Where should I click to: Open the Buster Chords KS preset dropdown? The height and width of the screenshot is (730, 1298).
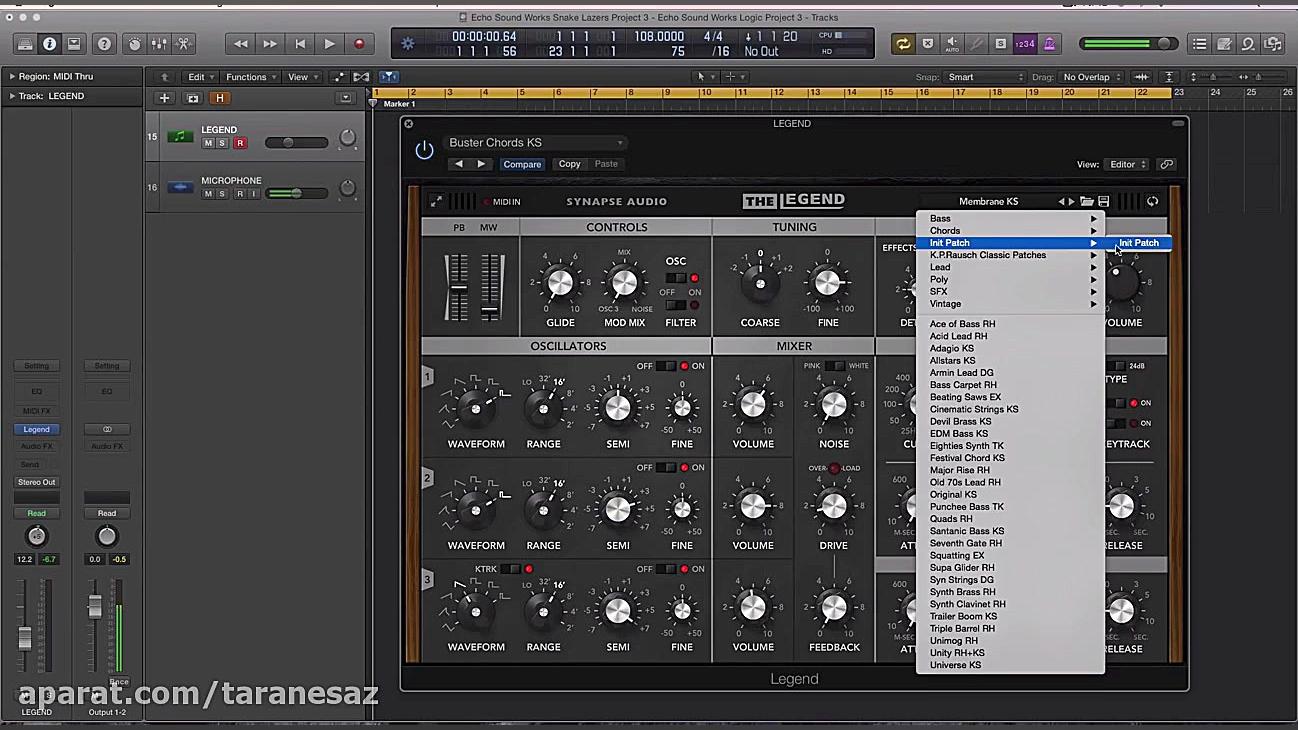pyautogui.click(x=535, y=143)
